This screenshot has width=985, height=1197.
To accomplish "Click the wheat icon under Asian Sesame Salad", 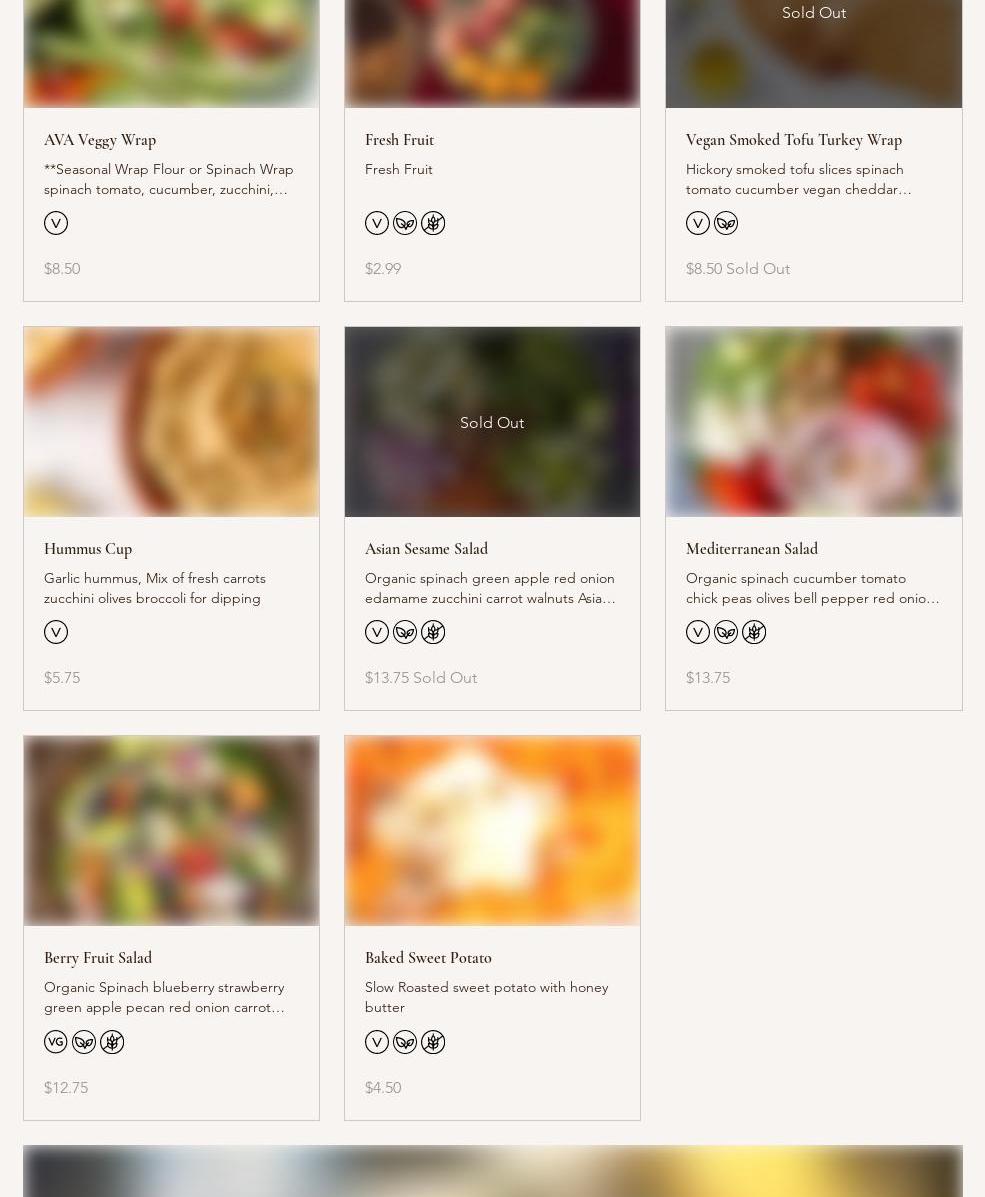I will [x=433, y=632].
